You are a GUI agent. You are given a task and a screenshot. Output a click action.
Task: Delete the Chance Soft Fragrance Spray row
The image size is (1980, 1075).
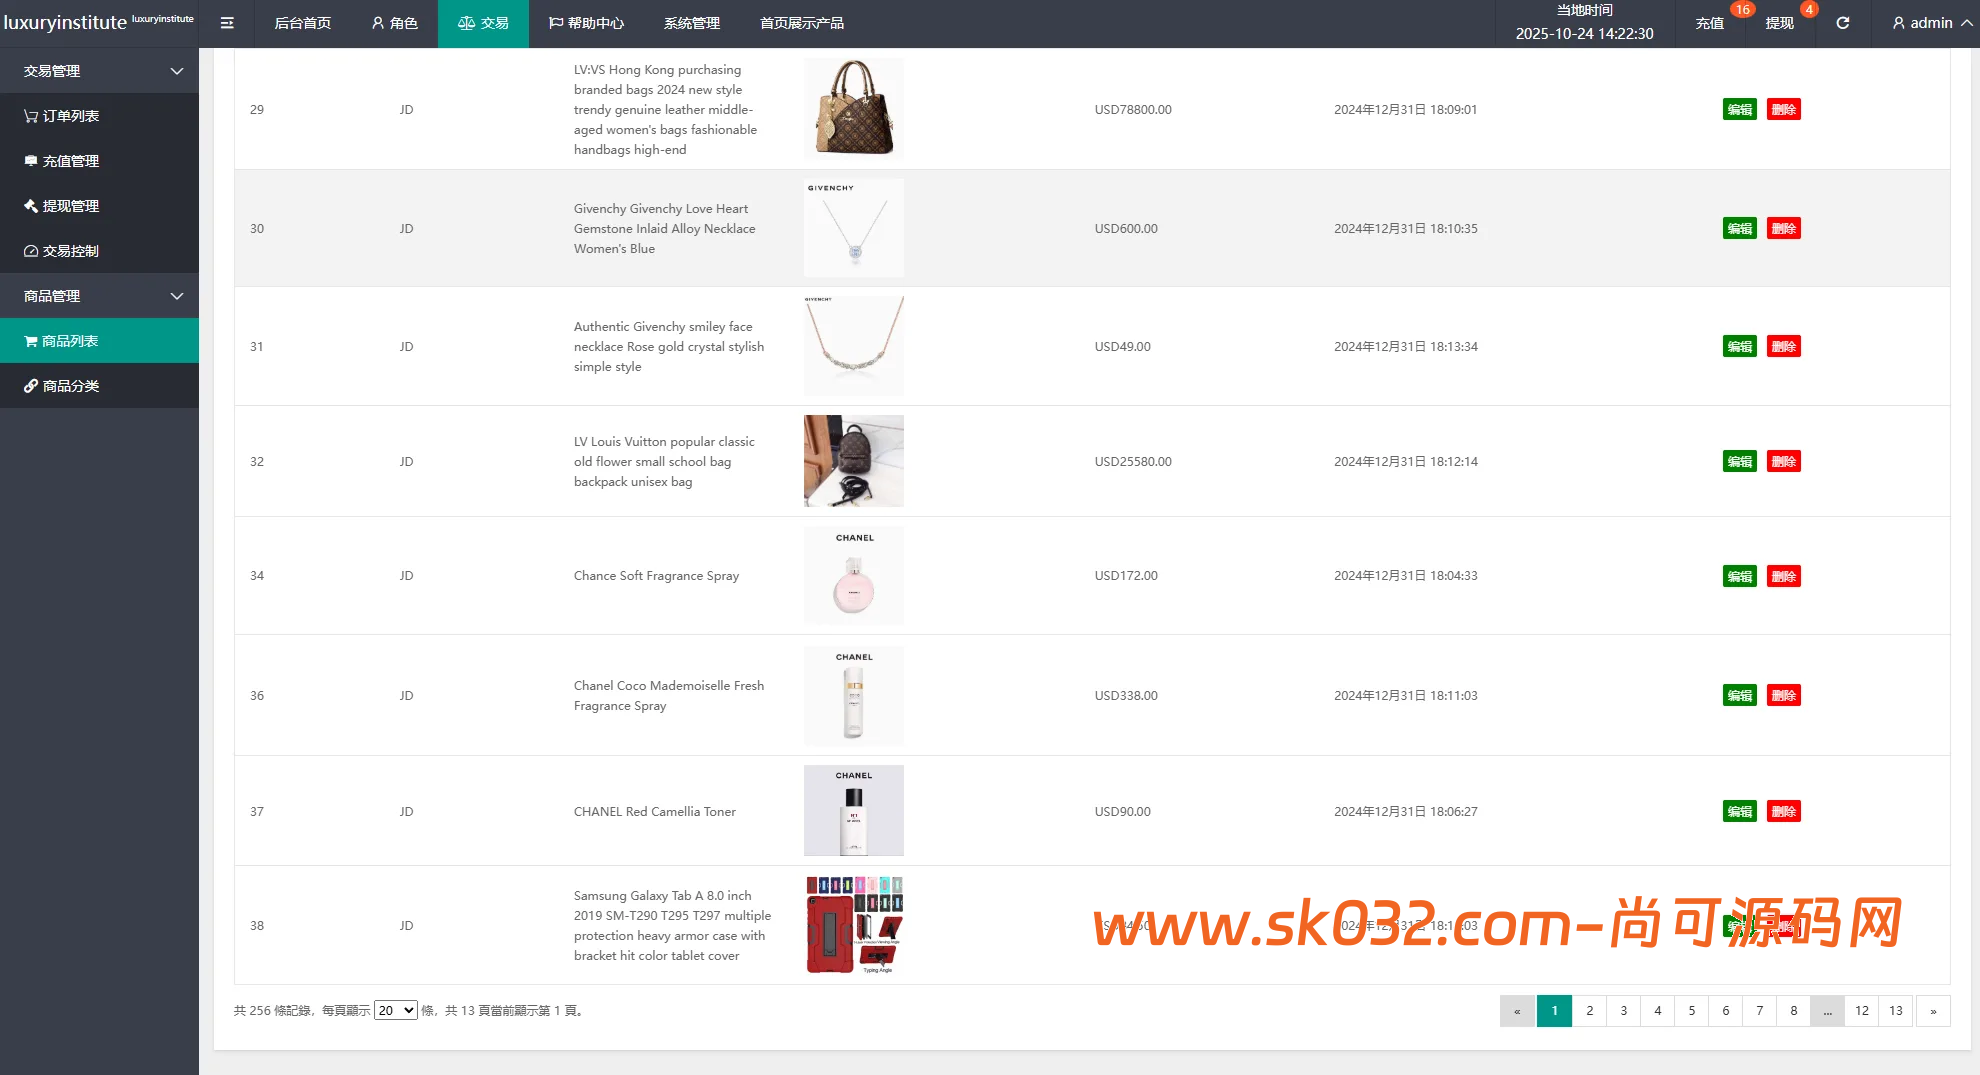pos(1783,576)
